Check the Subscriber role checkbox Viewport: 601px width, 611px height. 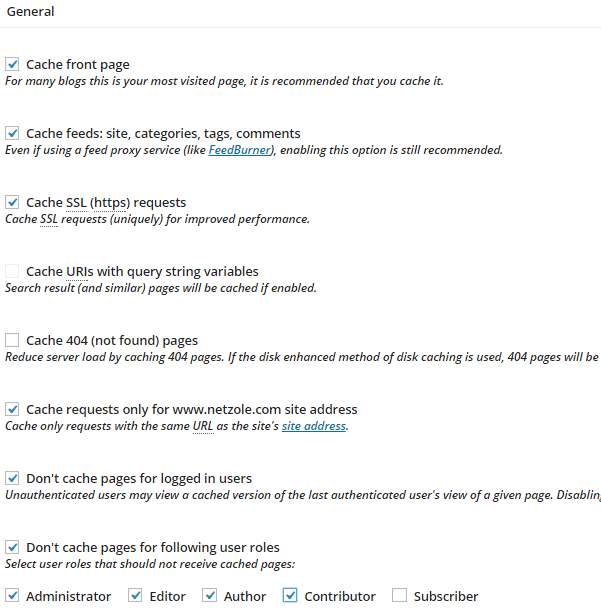pyautogui.click(x=400, y=596)
